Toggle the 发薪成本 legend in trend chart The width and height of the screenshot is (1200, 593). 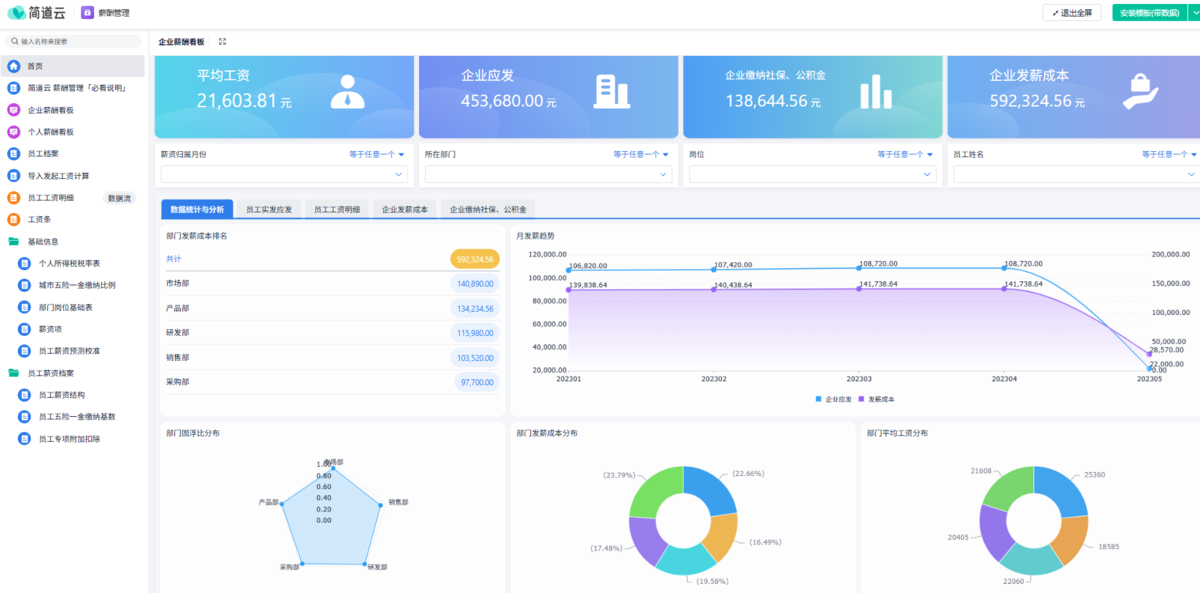(x=877, y=399)
